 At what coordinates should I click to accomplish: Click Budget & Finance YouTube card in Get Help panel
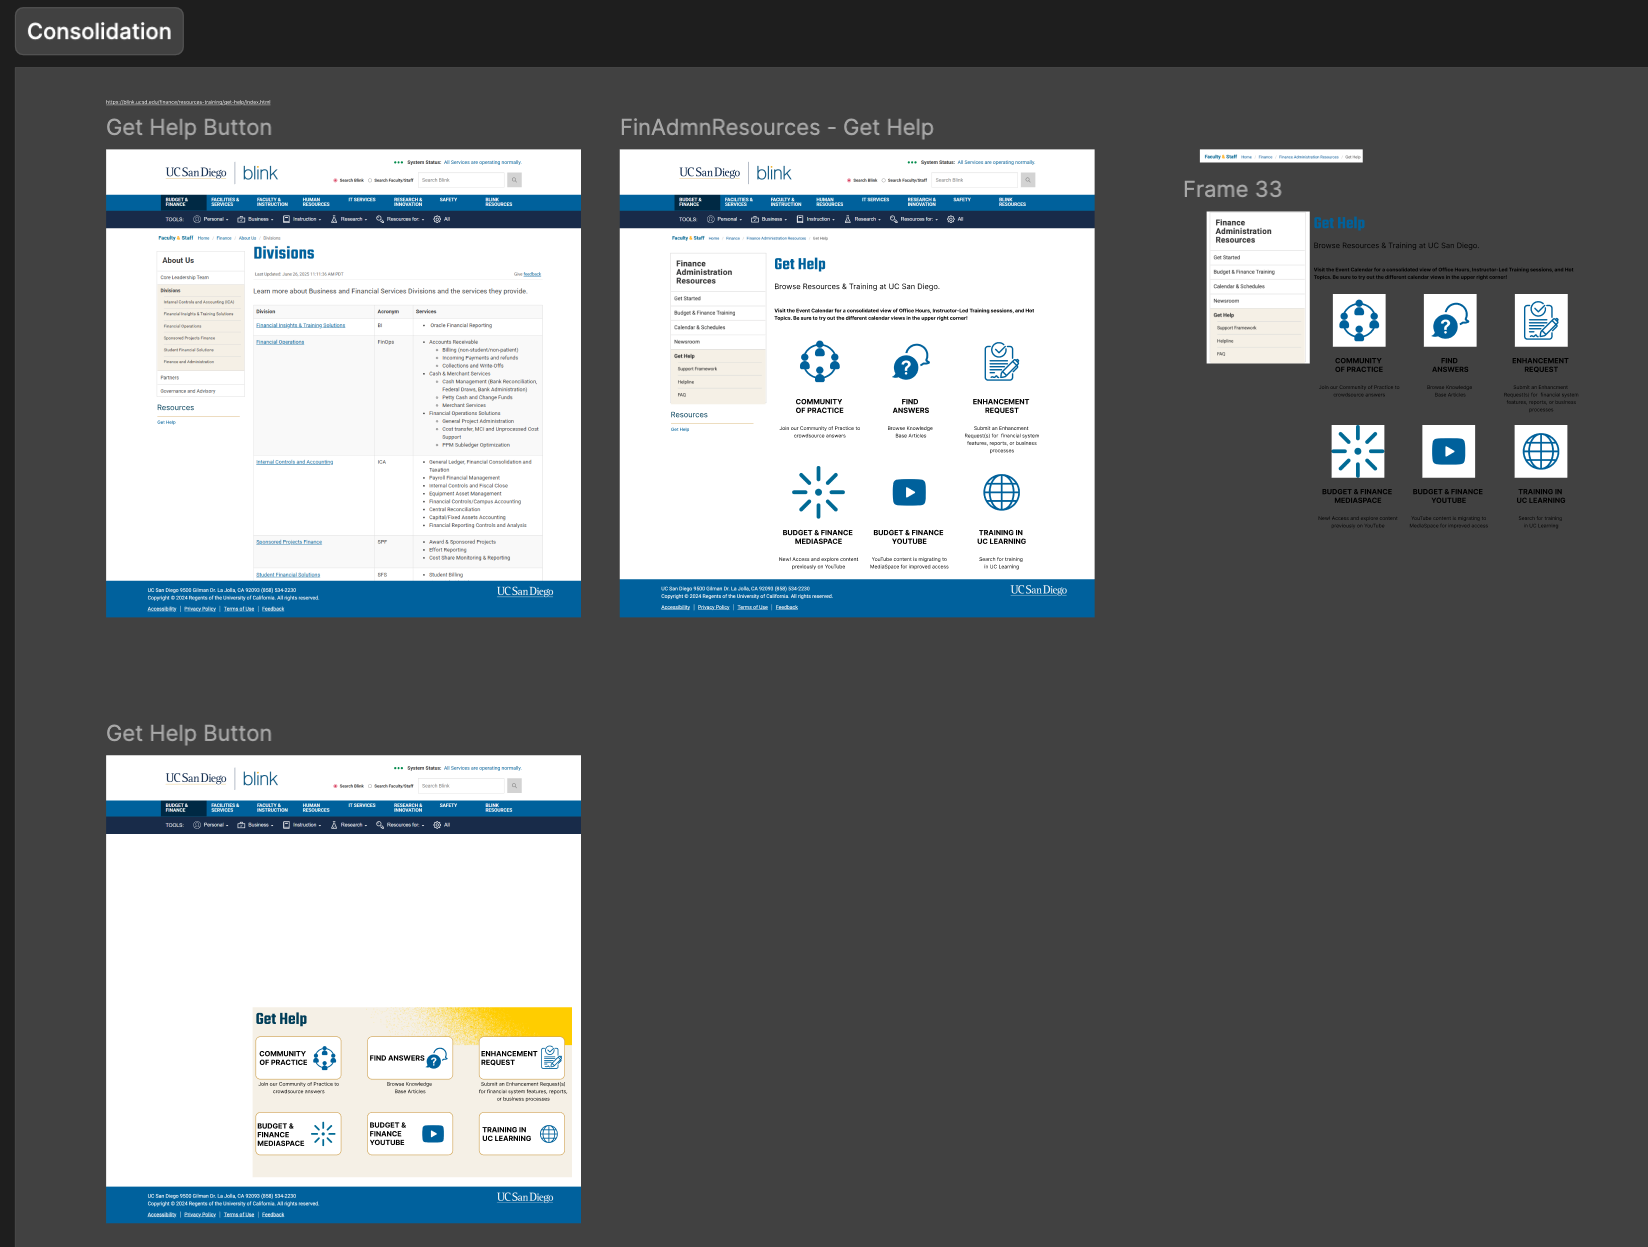click(410, 1134)
